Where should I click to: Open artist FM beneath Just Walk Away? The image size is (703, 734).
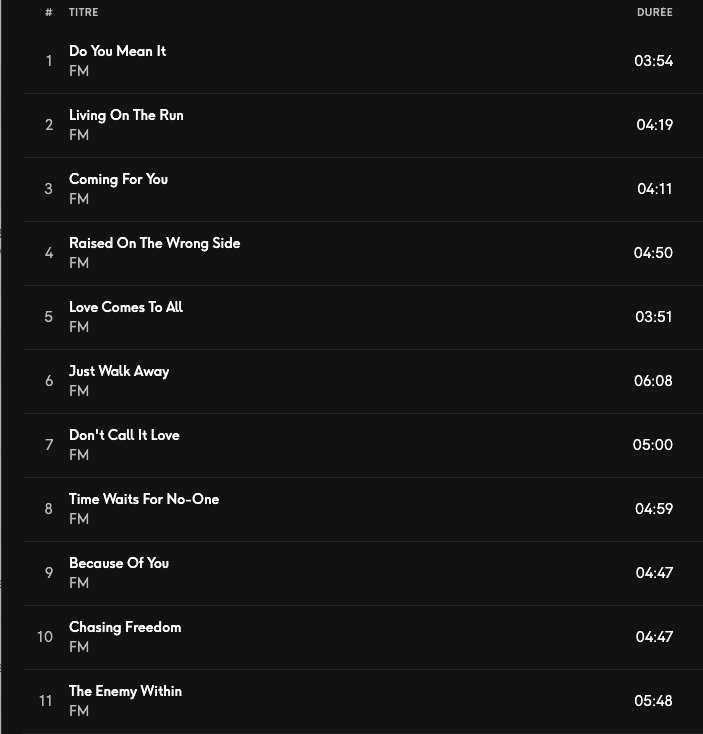[x=79, y=391]
